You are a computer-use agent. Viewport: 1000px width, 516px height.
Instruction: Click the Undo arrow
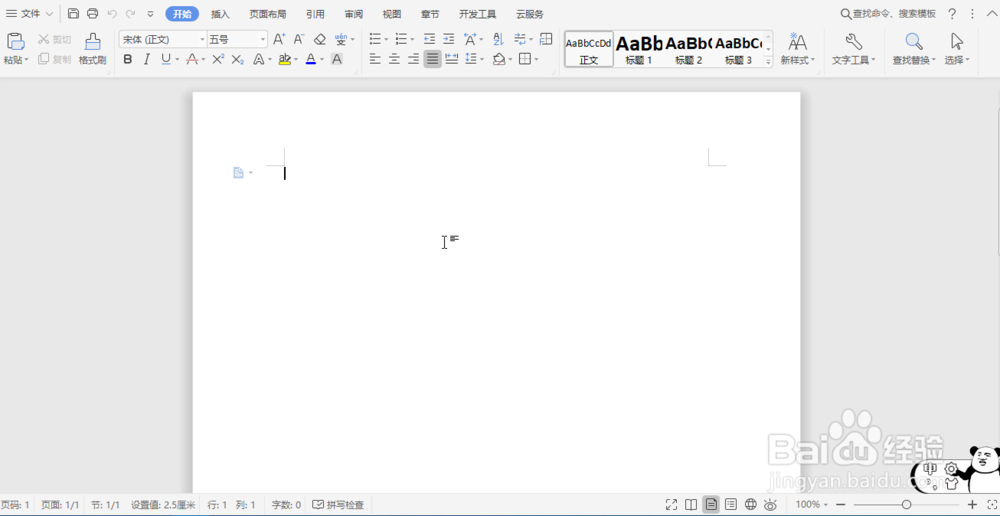click(112, 13)
